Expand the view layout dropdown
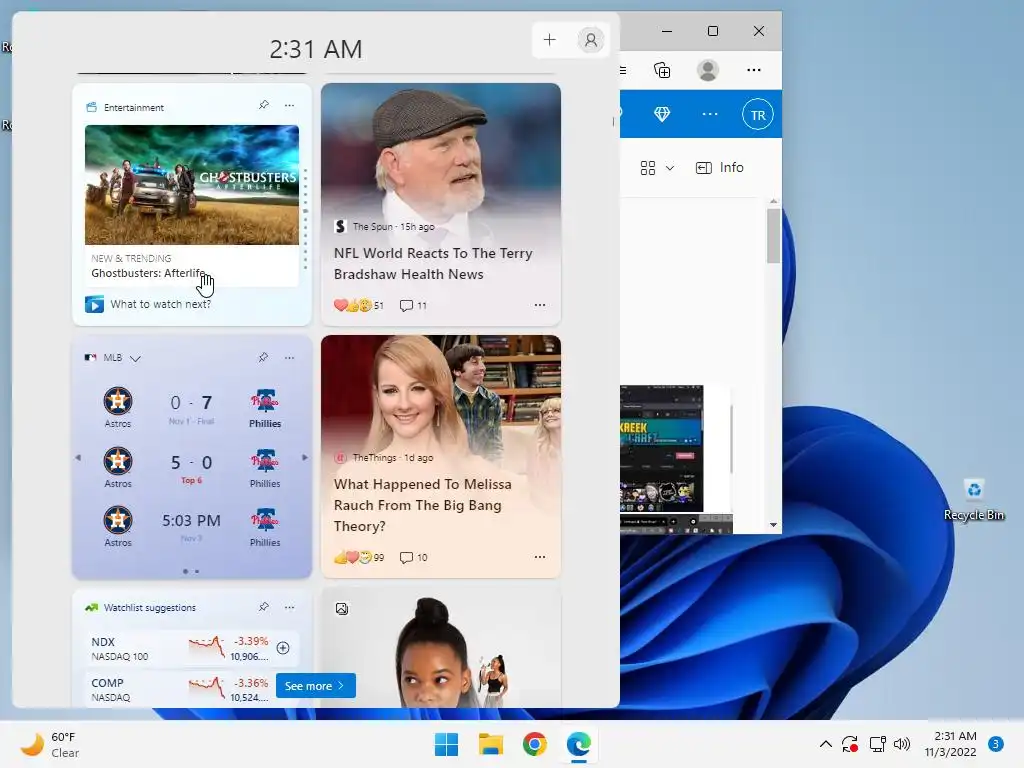Image resolution: width=1024 pixels, height=768 pixels. (x=657, y=168)
